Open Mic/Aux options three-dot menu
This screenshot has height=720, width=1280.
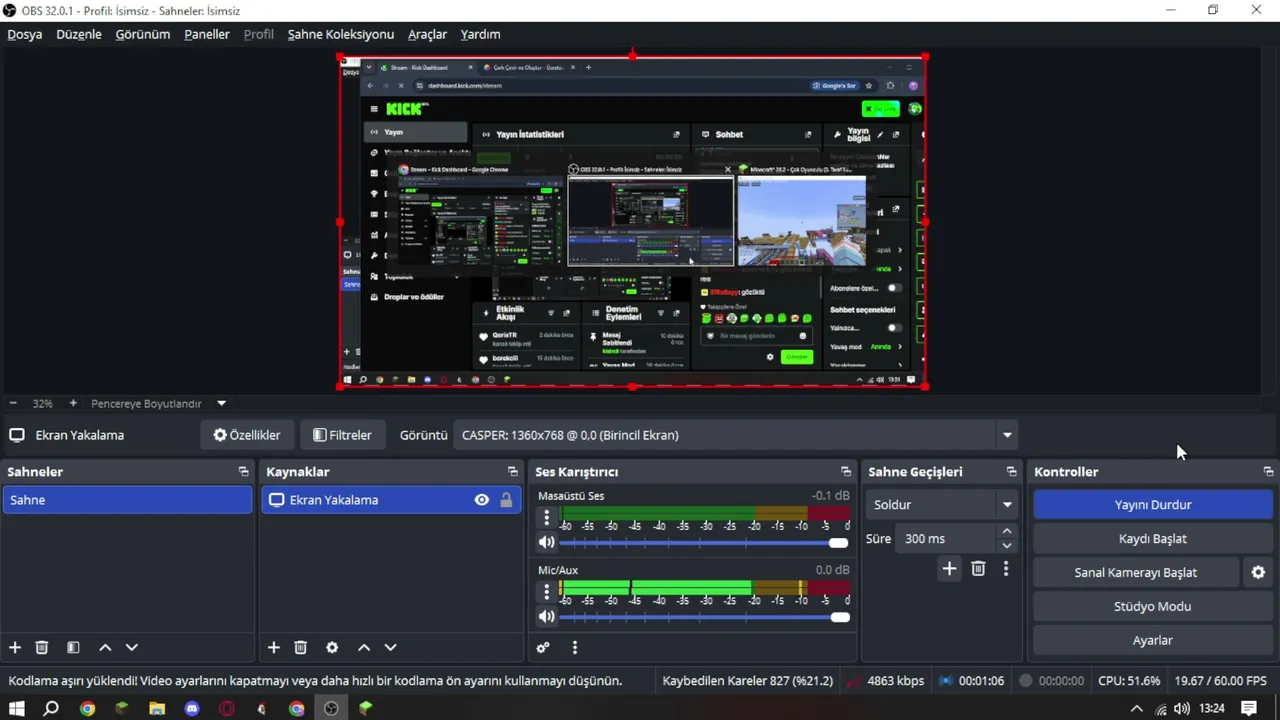tap(546, 592)
